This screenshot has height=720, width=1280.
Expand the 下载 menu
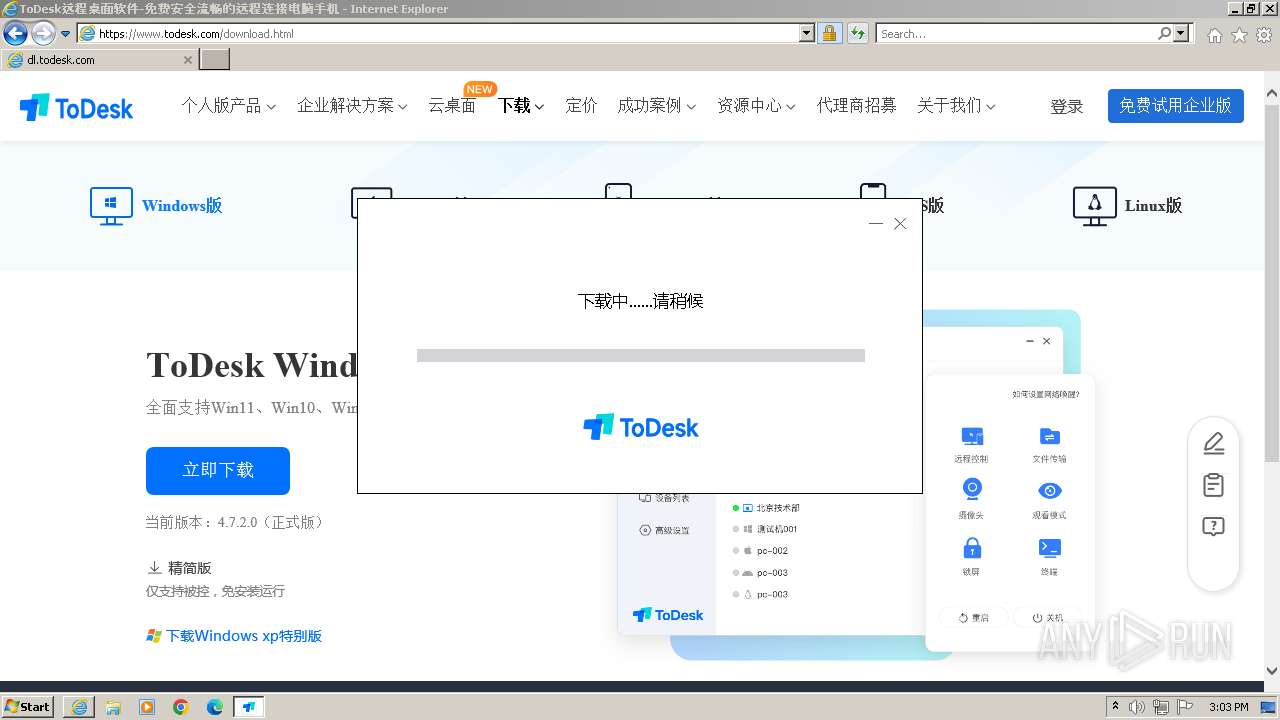coord(521,105)
